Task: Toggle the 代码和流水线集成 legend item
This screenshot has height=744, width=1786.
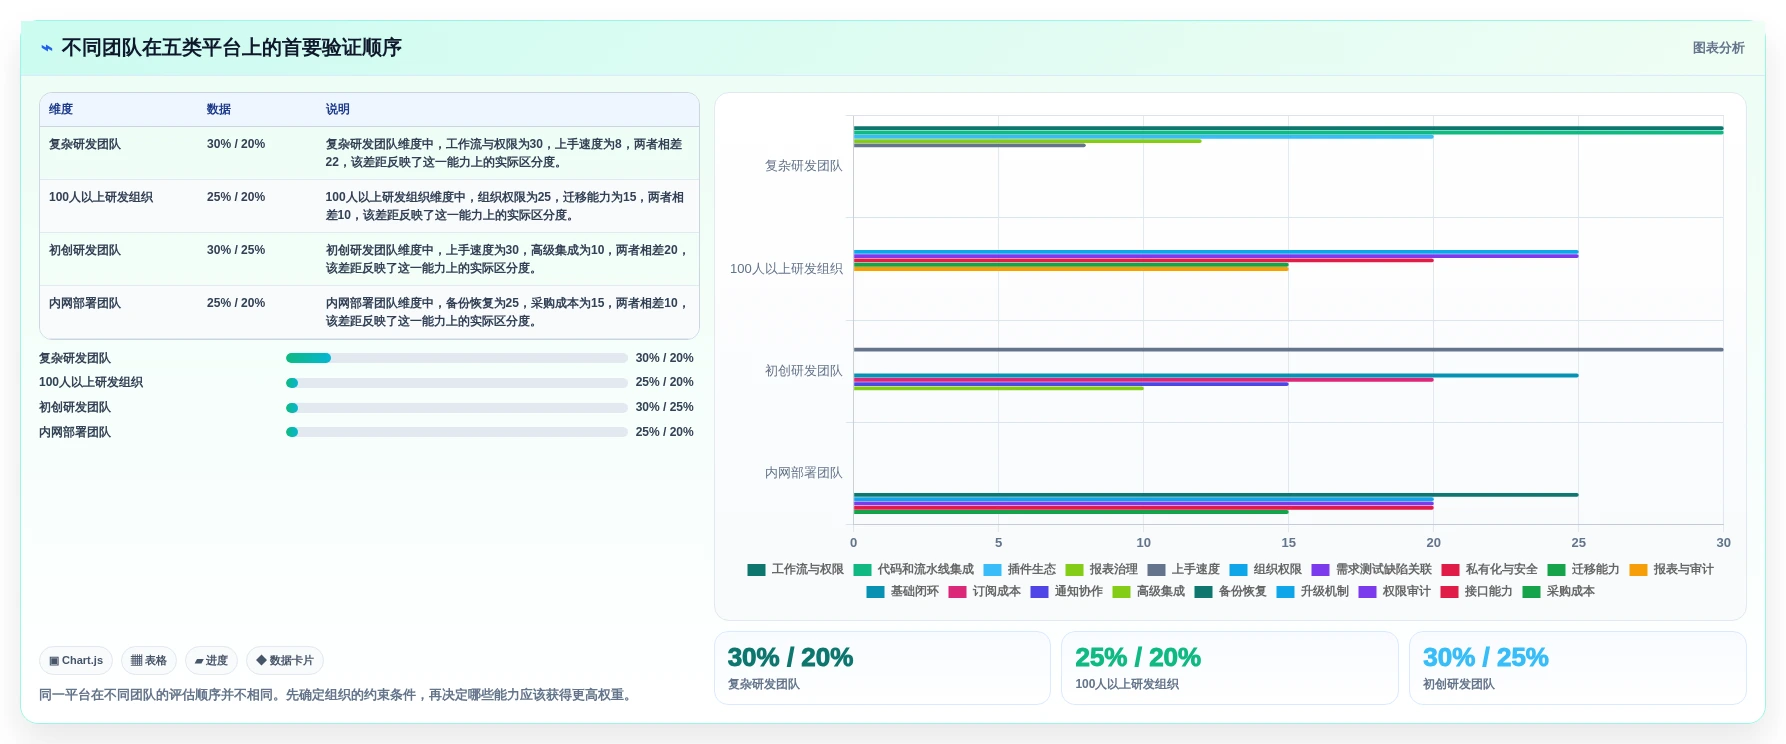Action: coord(914,569)
